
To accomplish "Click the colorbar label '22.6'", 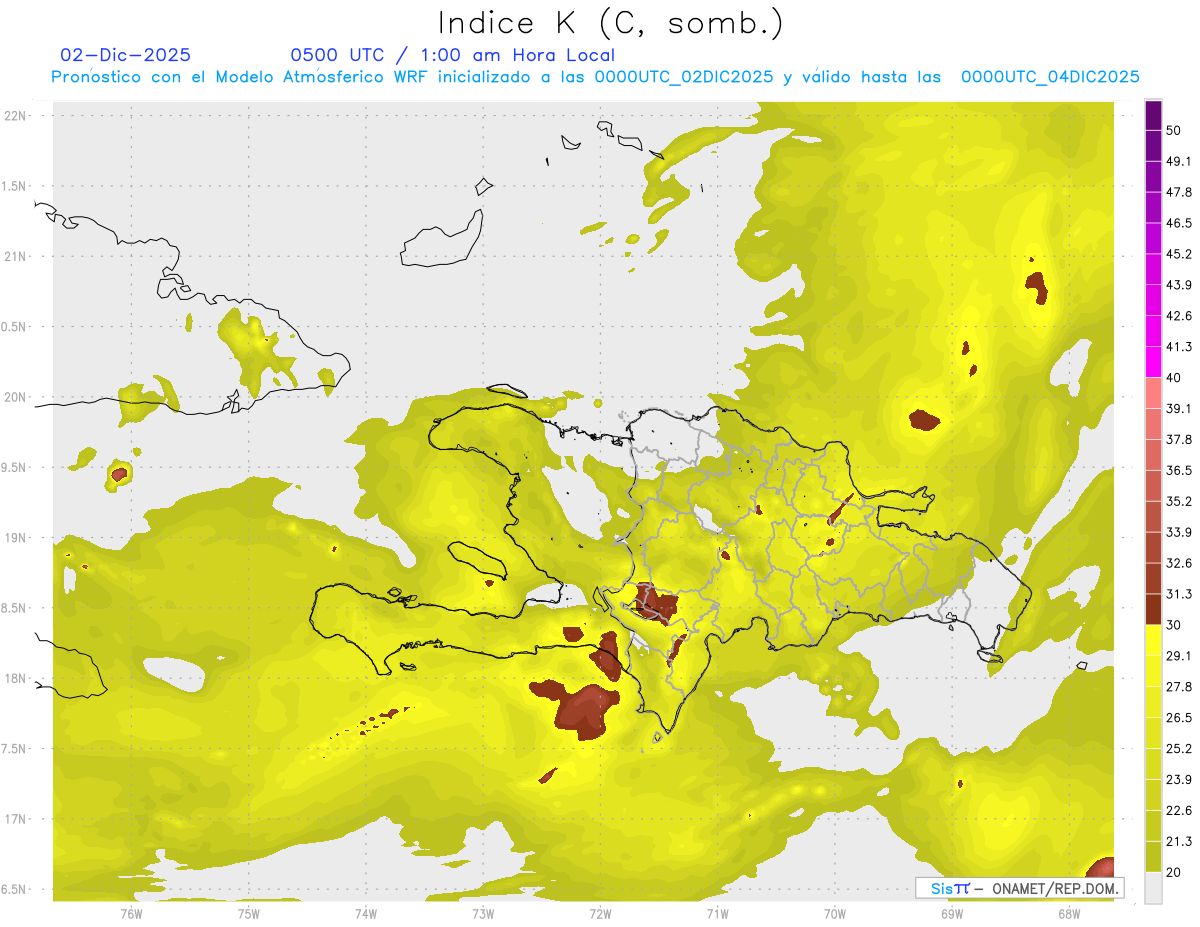I will click(1179, 811).
